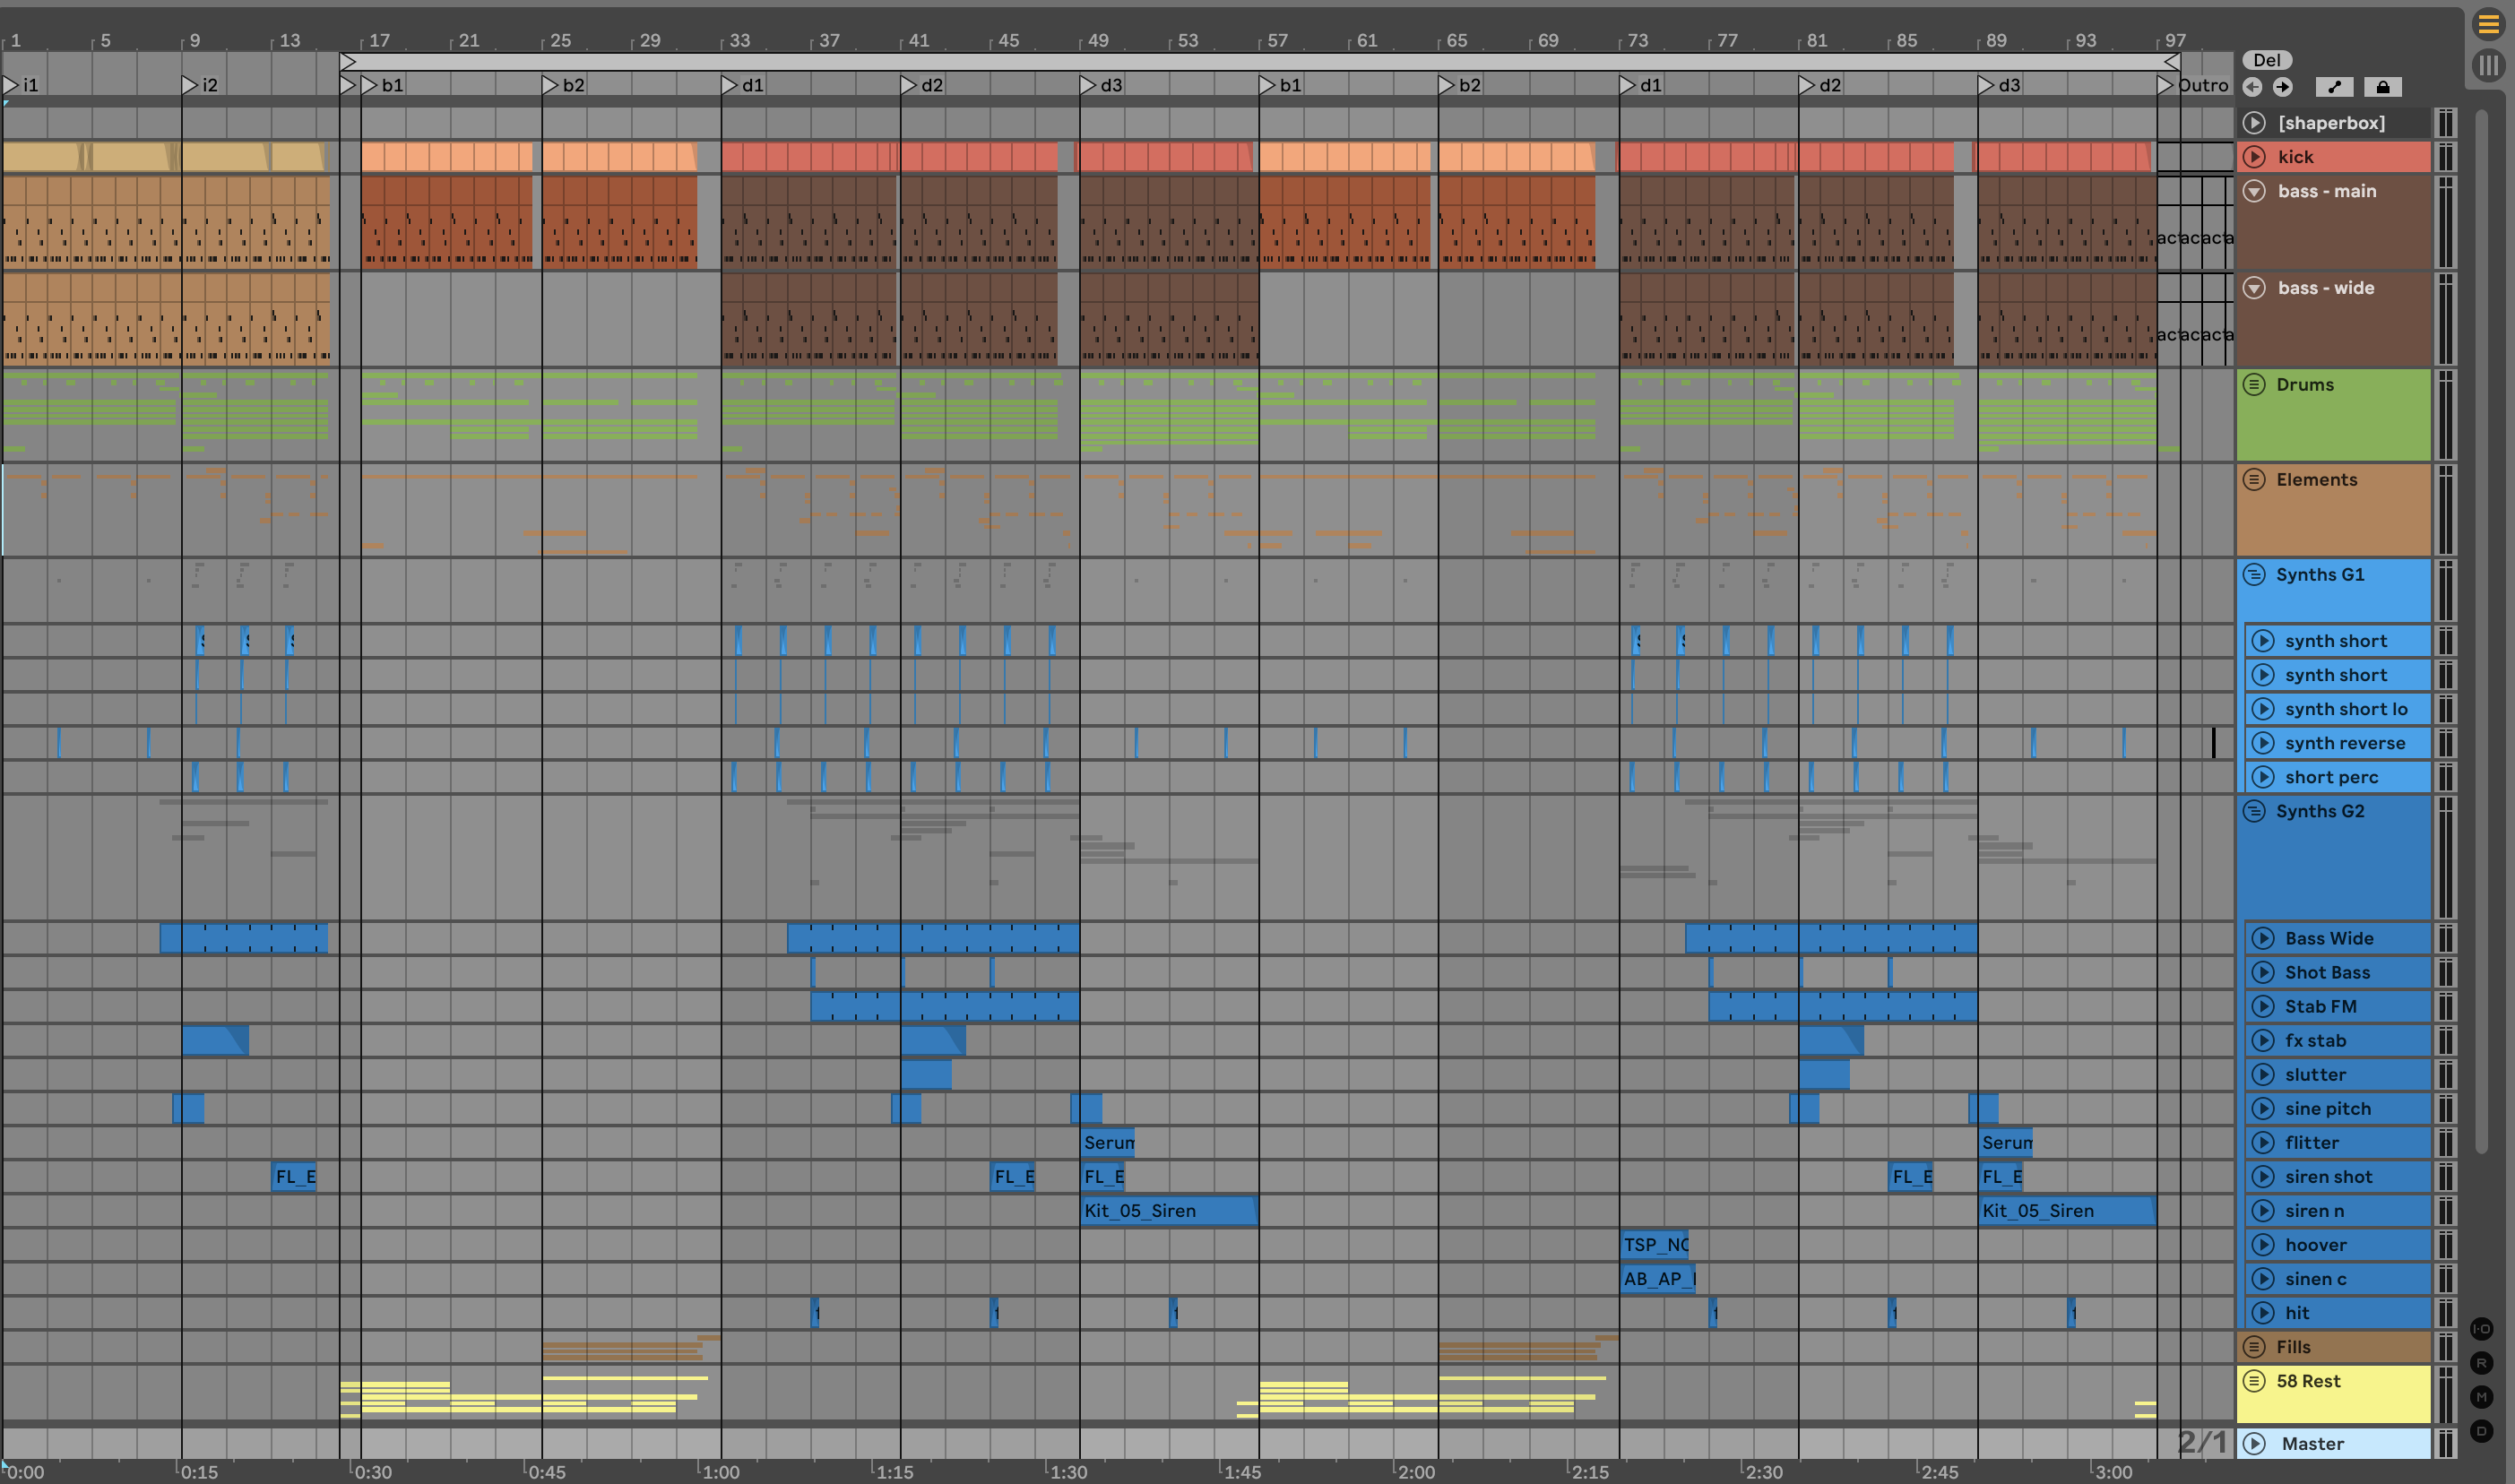Select the Synths G2 track header
The height and width of the screenshot is (1484, 2515).
(2320, 811)
